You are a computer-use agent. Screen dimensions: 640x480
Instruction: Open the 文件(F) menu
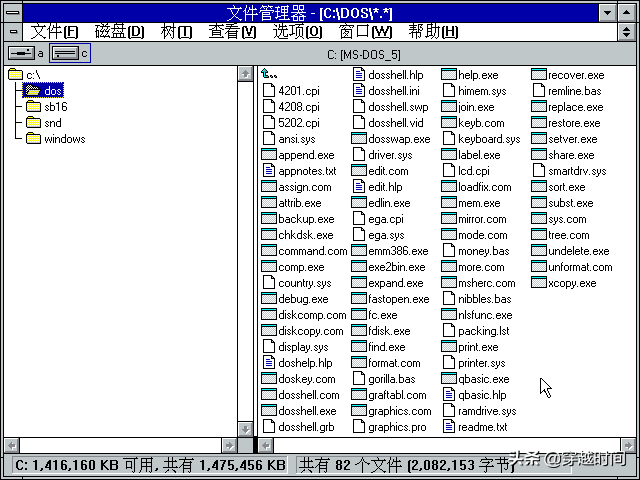tap(54, 31)
